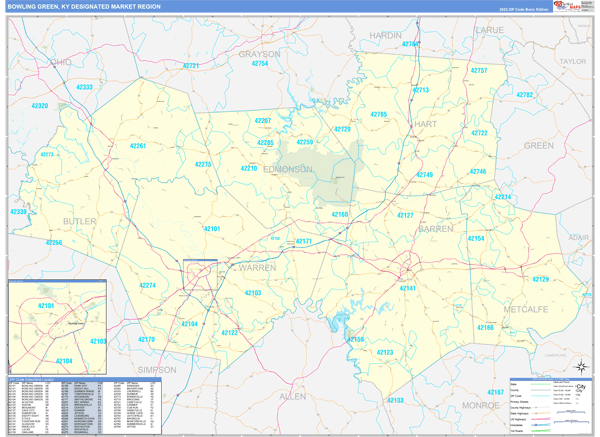Click the map title 'Bowling Green, KY Designated Market Region'

click(84, 7)
